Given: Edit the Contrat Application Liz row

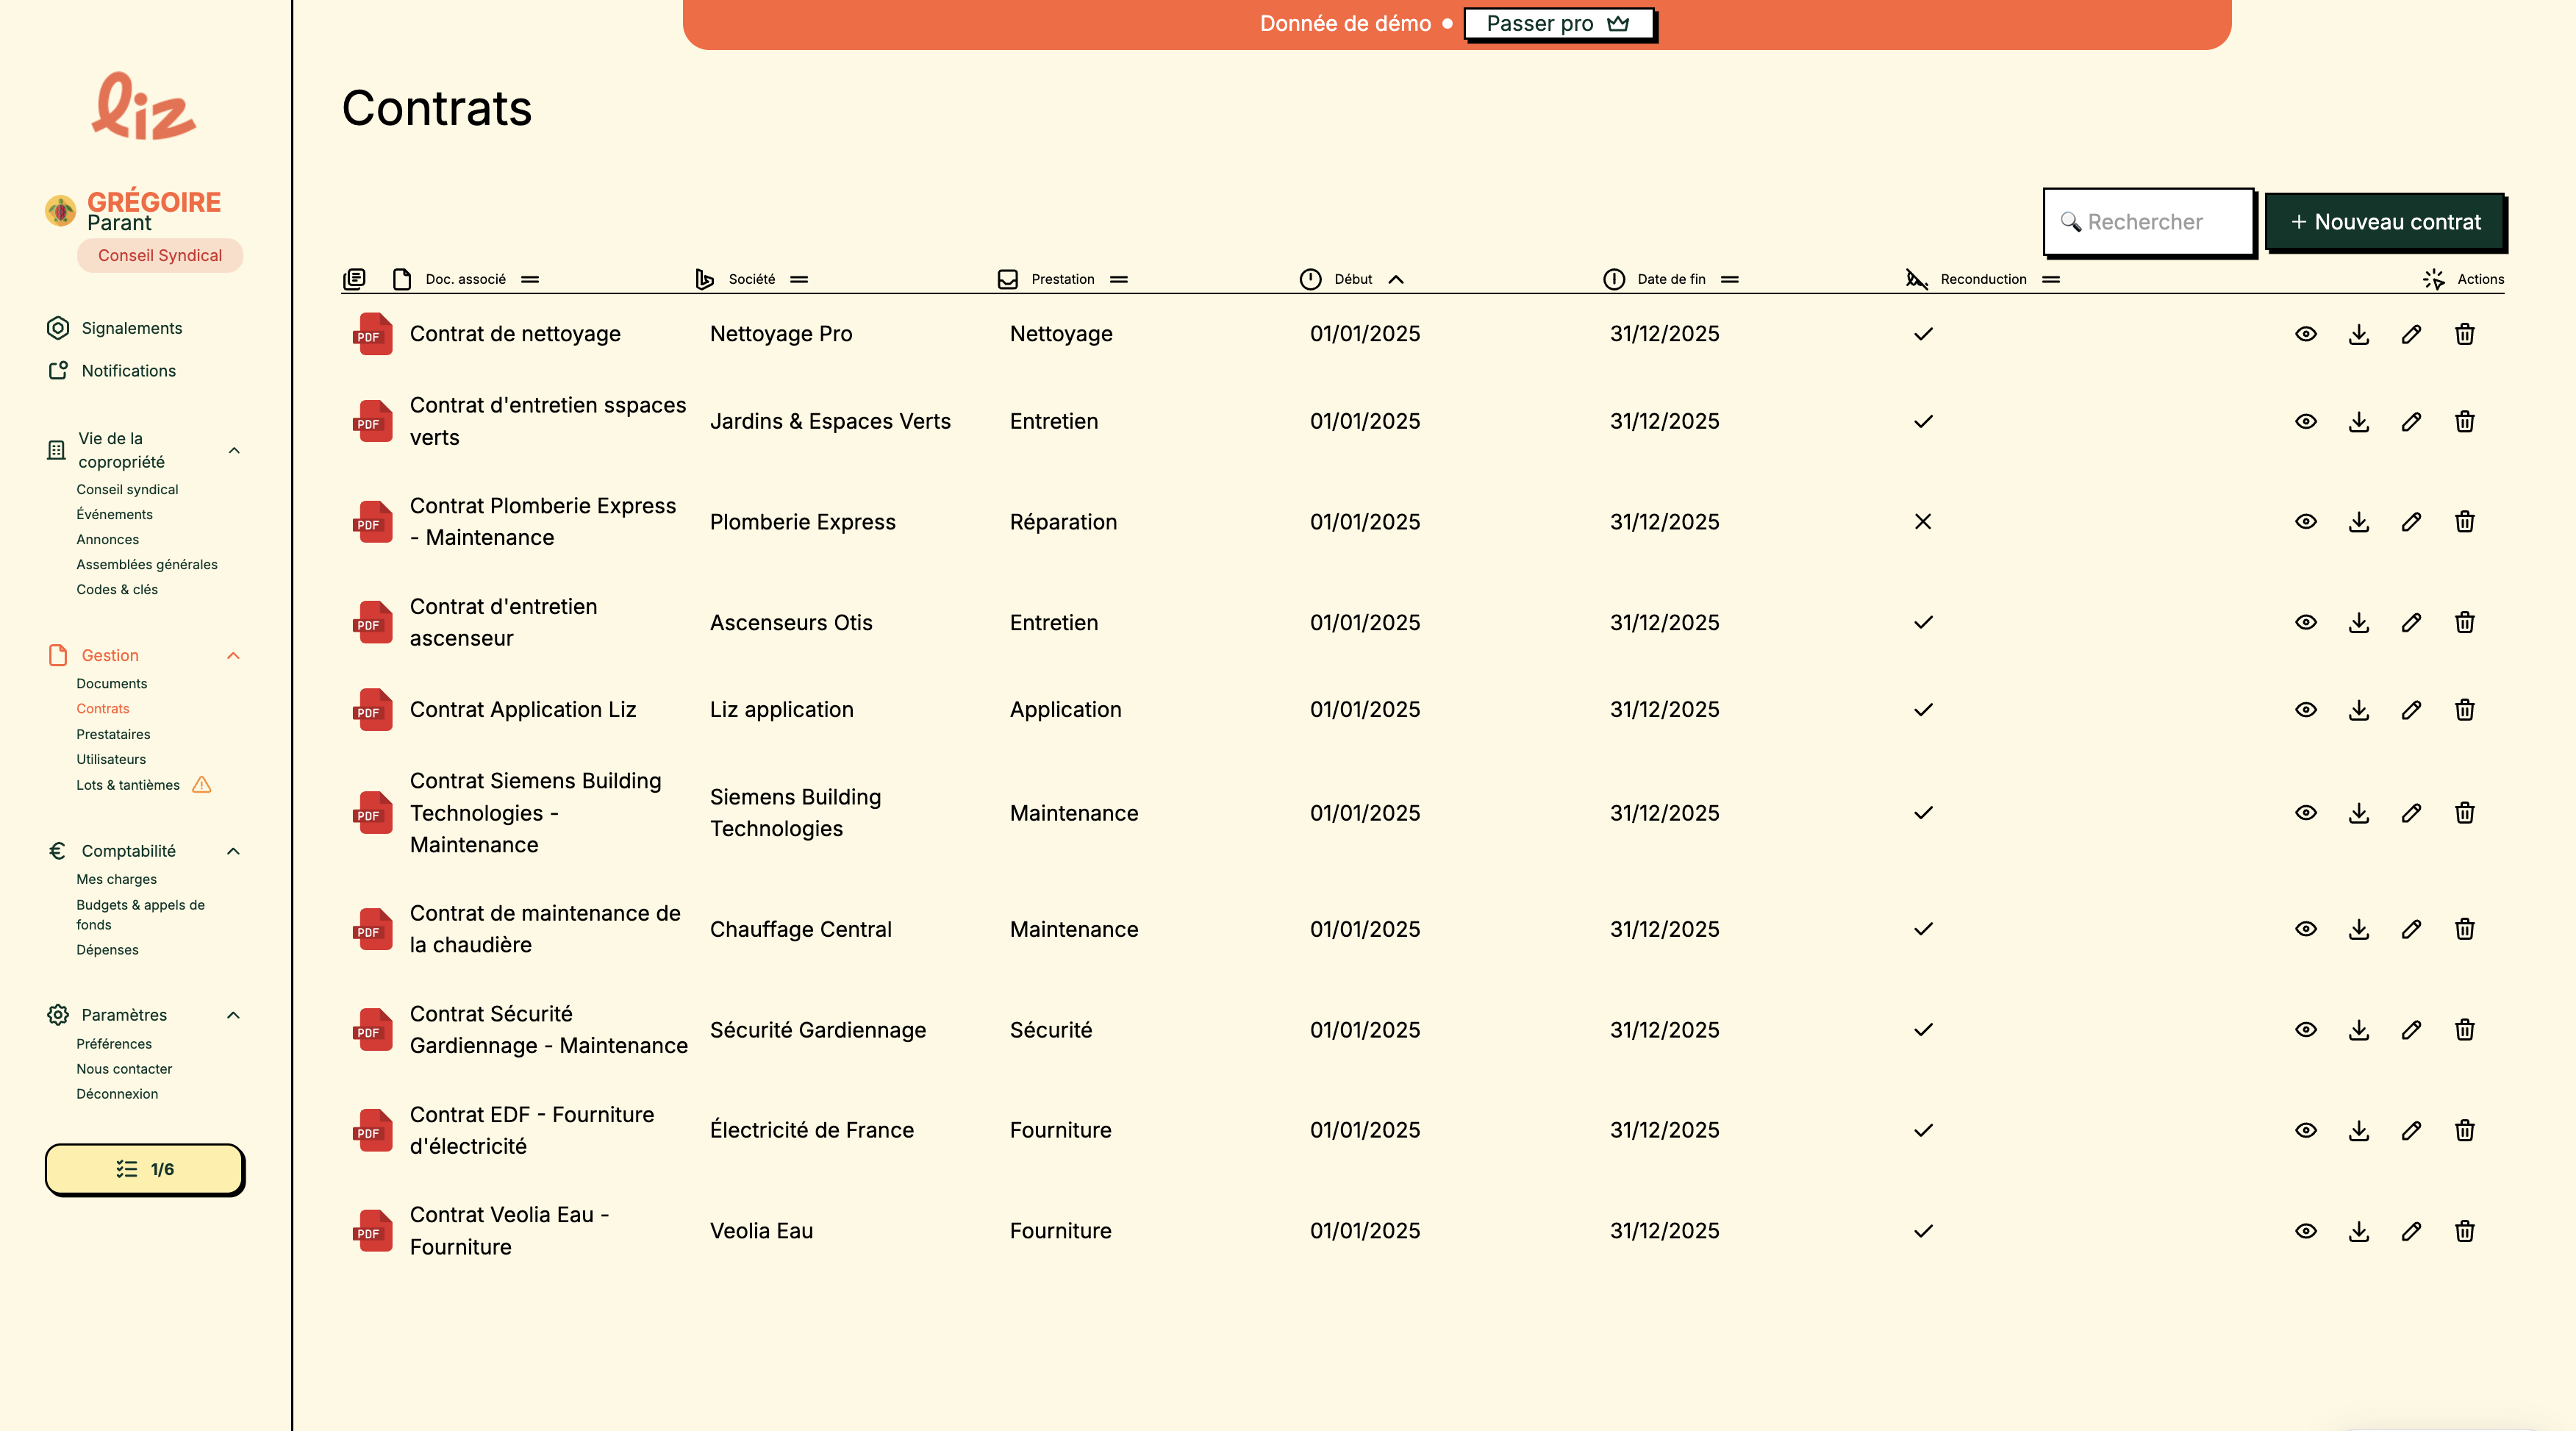Looking at the screenshot, I should [x=2411, y=710].
